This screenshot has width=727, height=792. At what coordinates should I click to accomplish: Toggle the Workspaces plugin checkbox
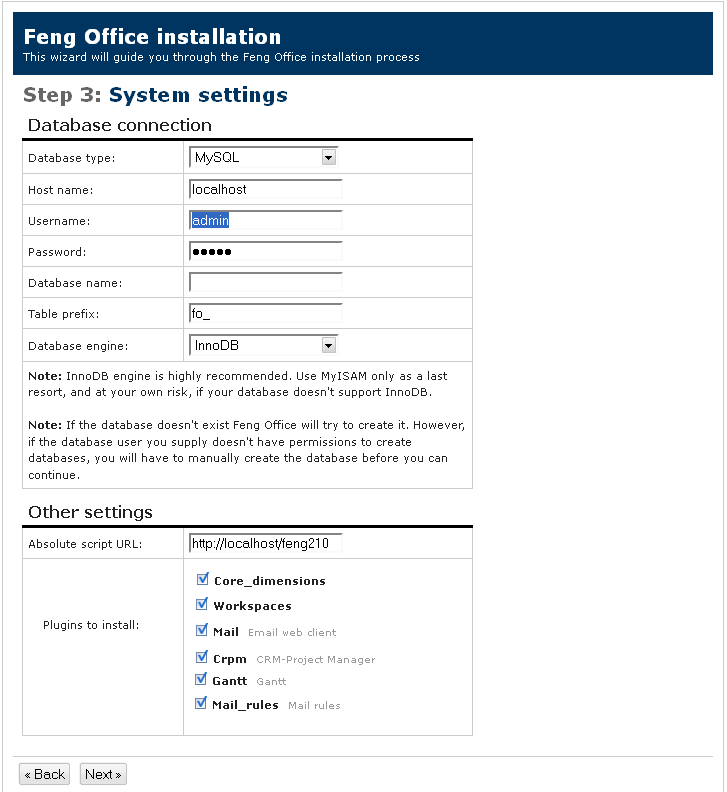[x=203, y=605]
